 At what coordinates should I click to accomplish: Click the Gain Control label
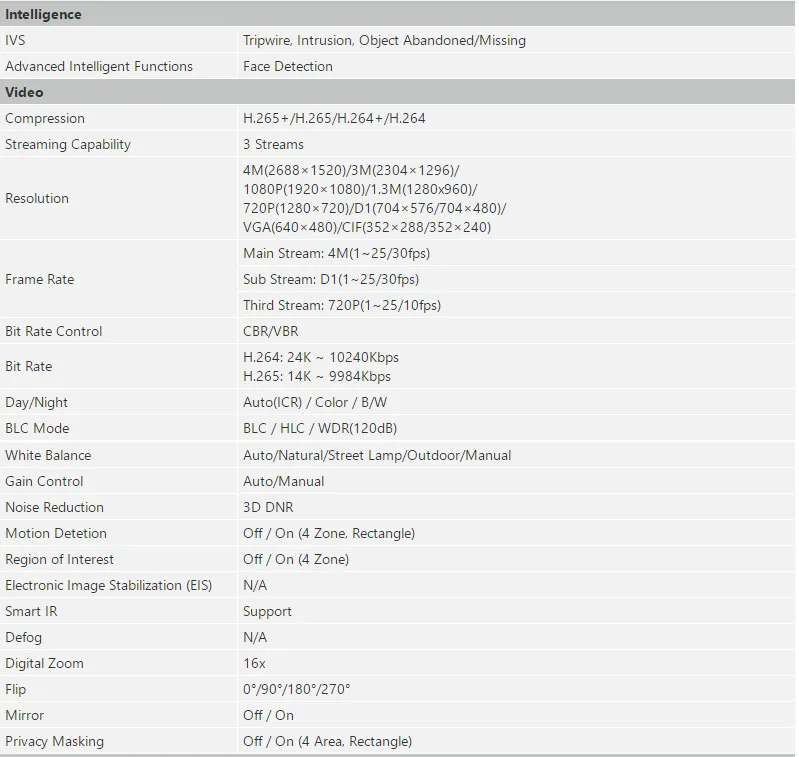[x=44, y=481]
